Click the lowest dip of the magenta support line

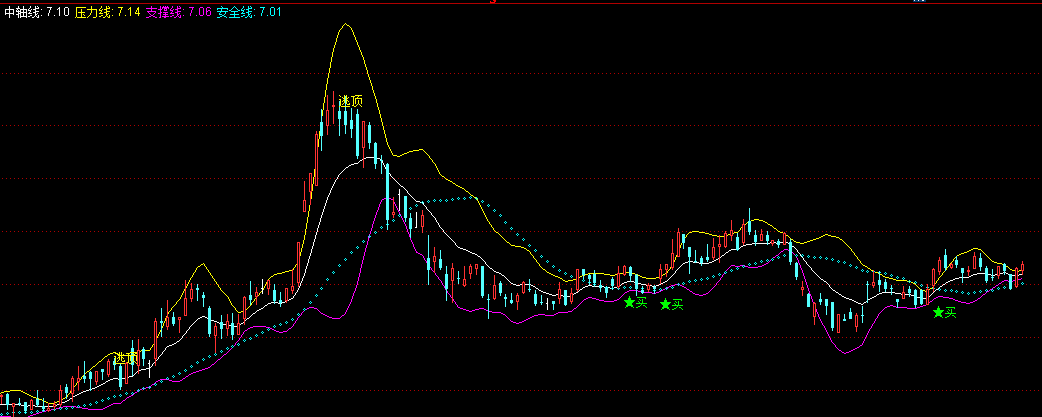843,352
